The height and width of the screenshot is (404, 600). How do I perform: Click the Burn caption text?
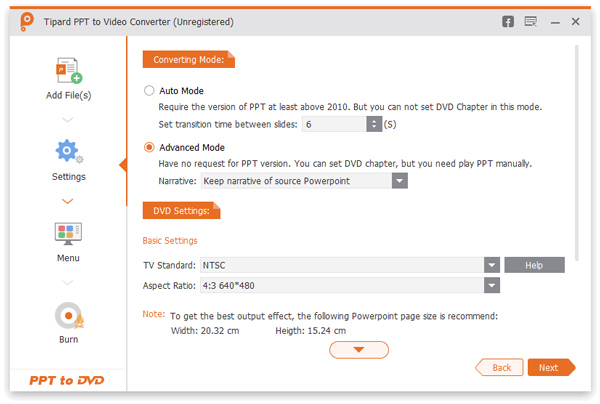tap(68, 339)
